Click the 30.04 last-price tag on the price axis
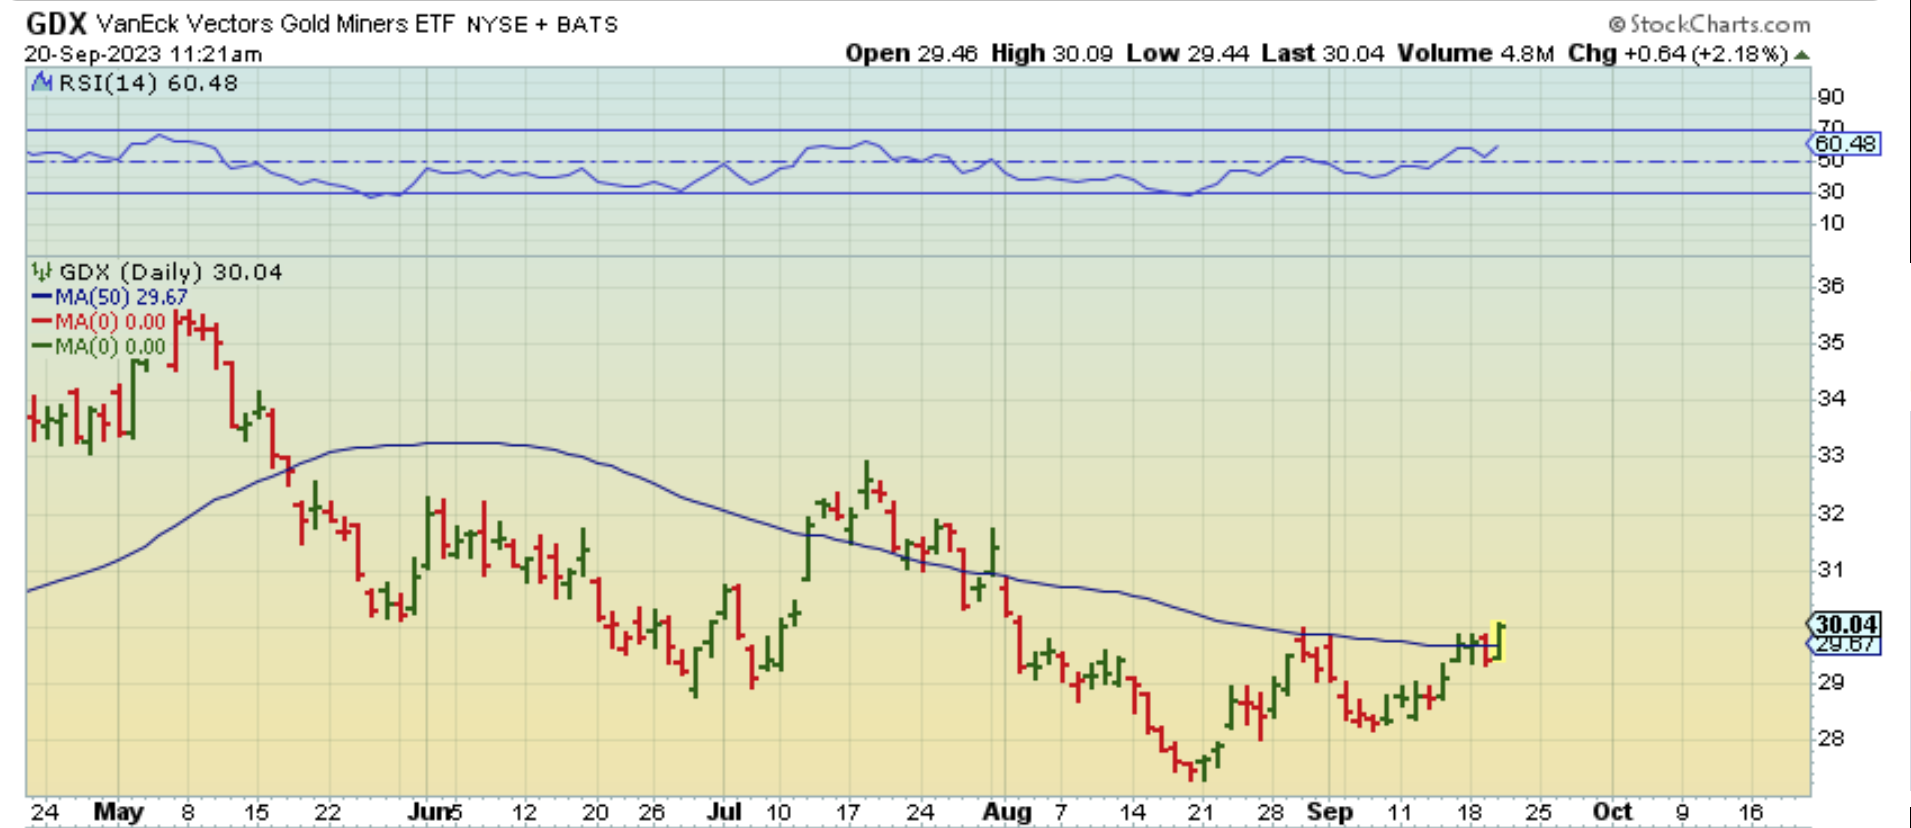This screenshot has height=828, width=1911. (1846, 624)
